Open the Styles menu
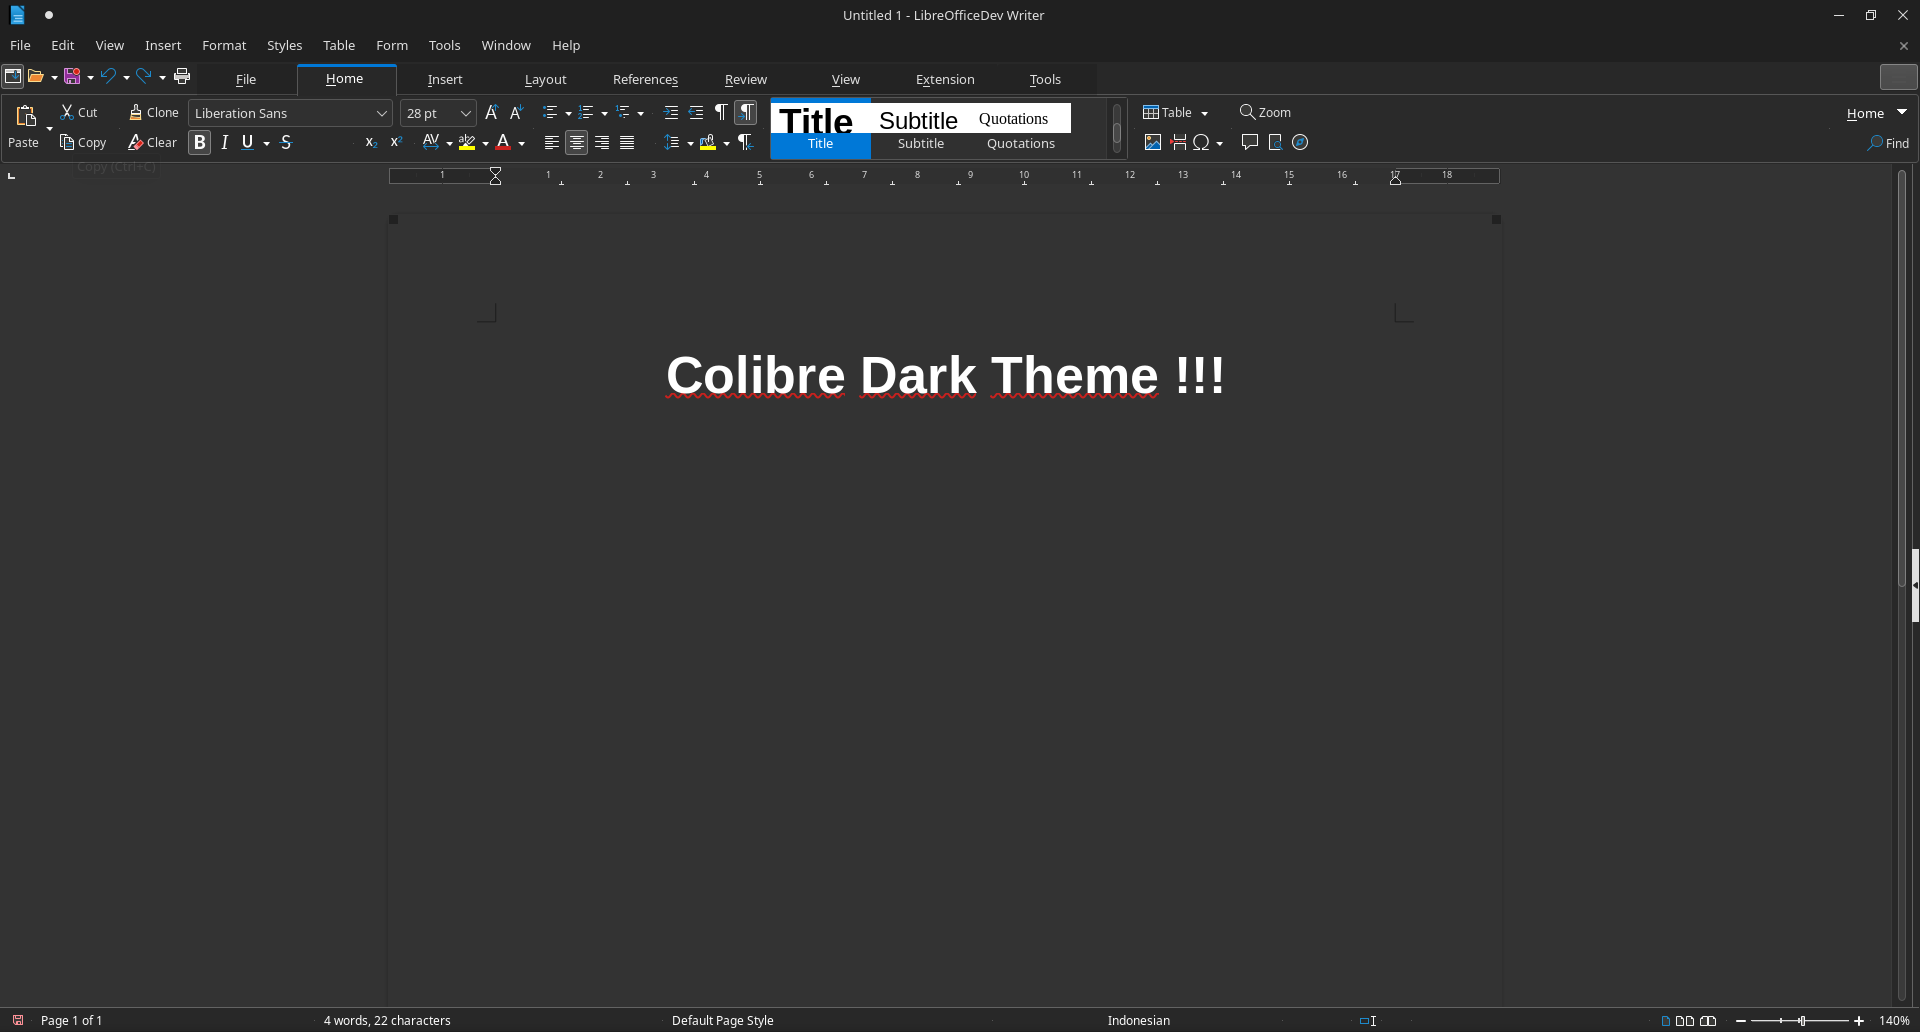The height and width of the screenshot is (1032, 1920). 284,45
